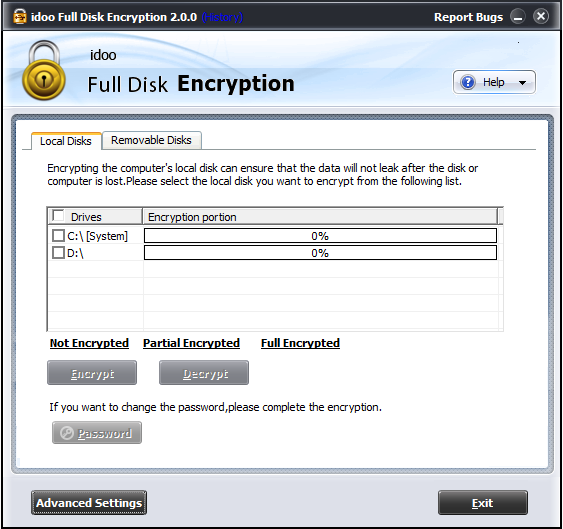Click the Exit button

coord(483,502)
